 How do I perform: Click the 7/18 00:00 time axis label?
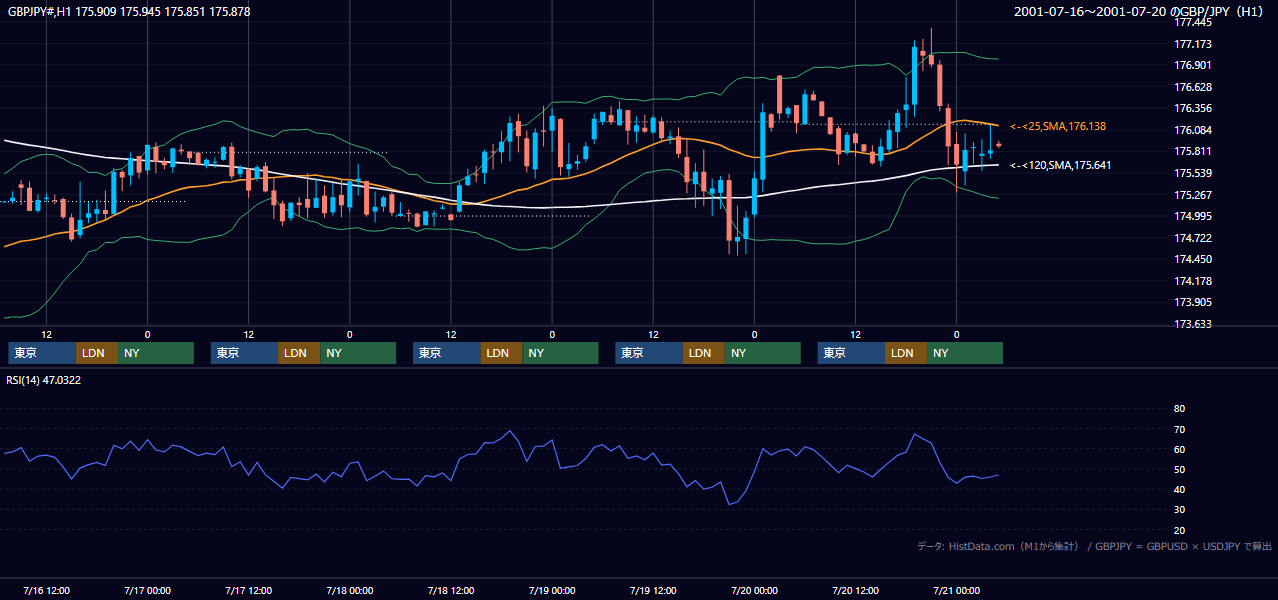349,590
